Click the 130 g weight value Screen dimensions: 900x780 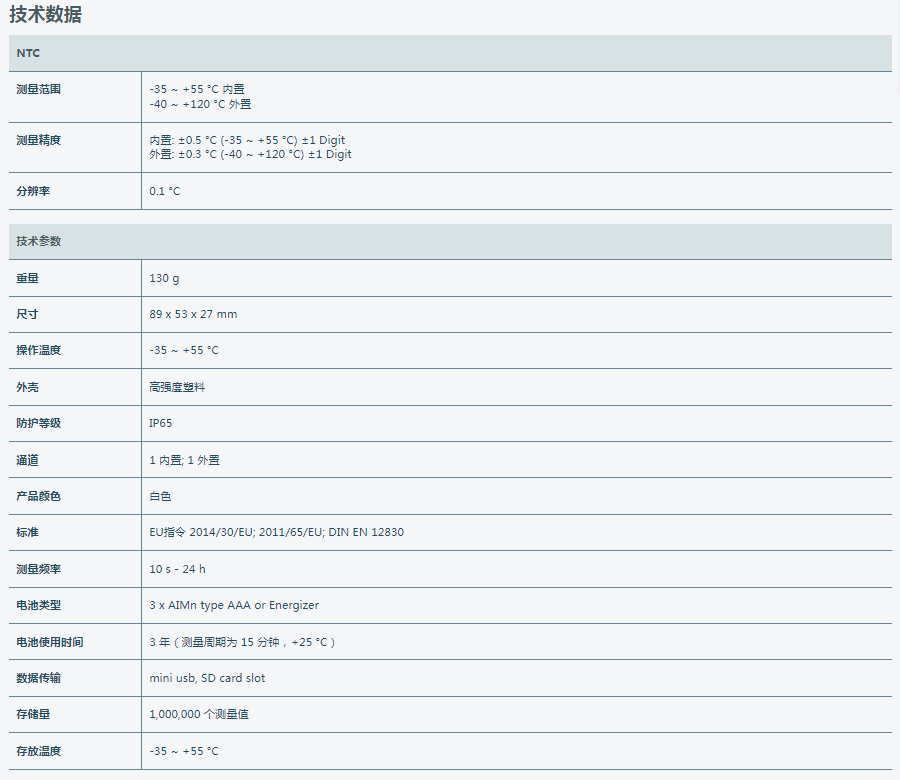165,278
